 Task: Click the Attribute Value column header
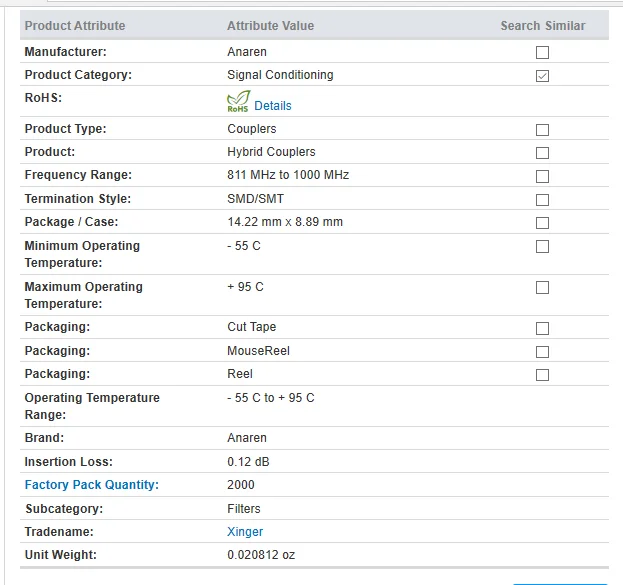click(271, 26)
